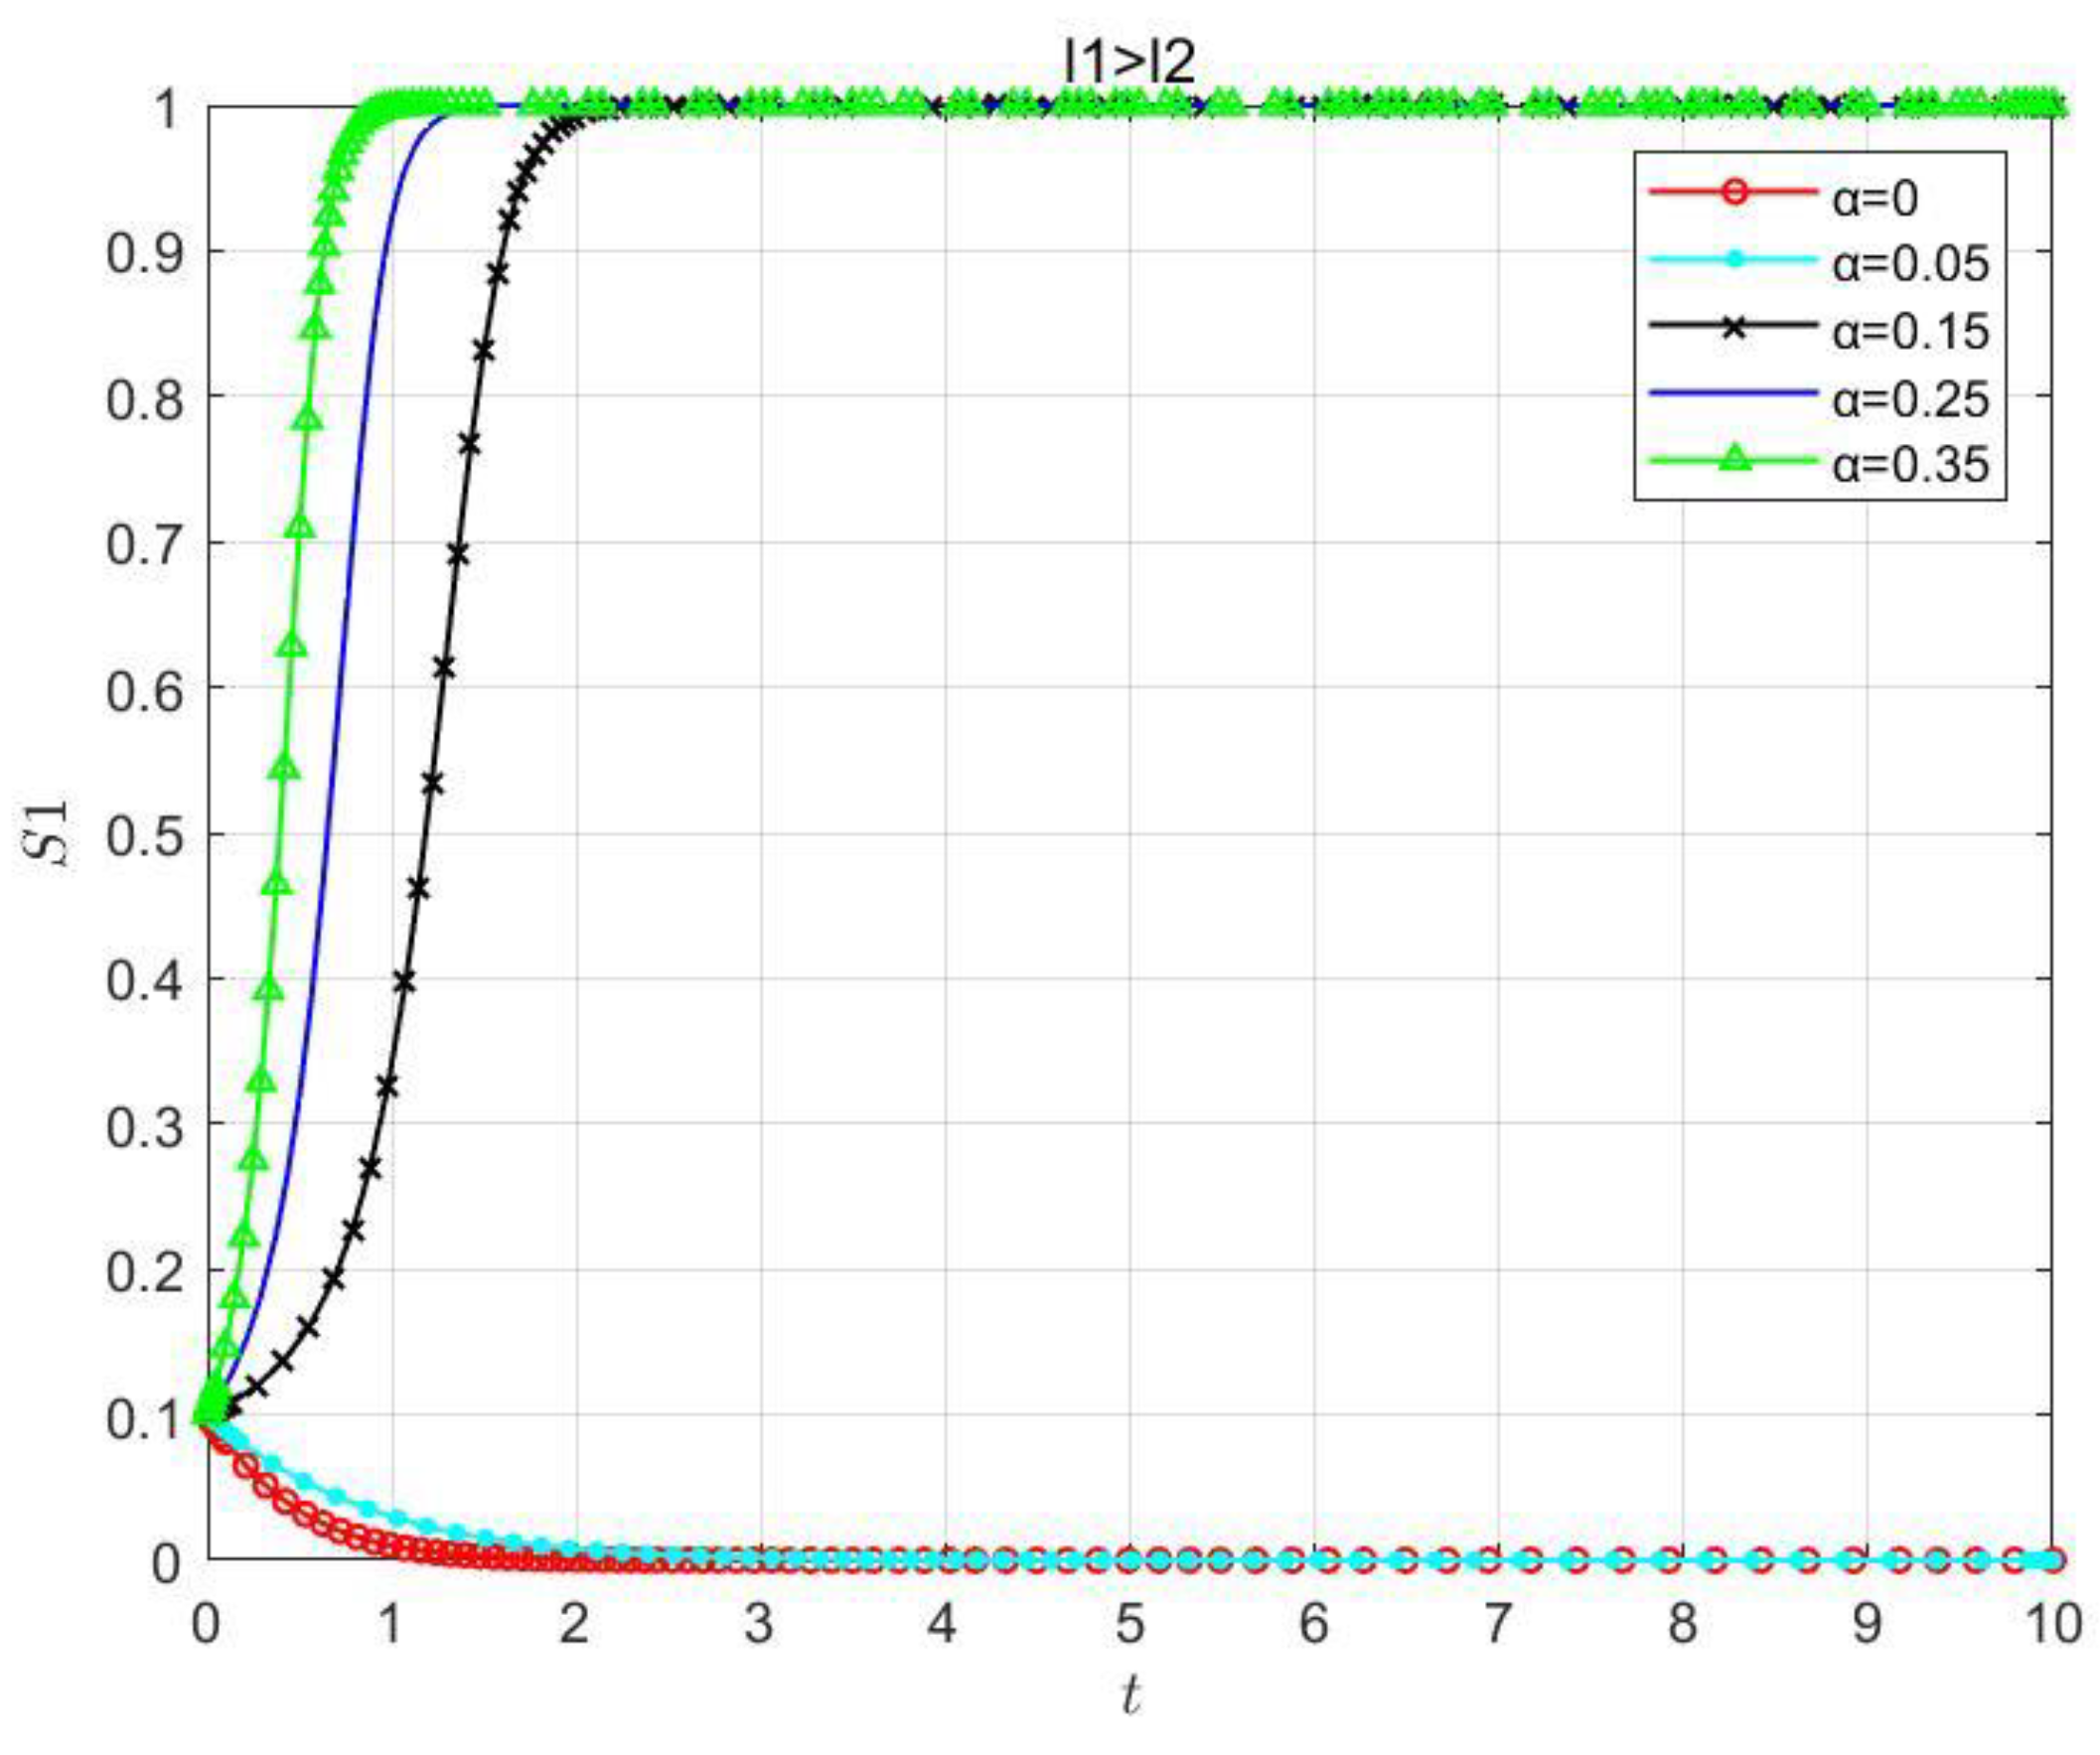Click the t x-axis label
This screenshot has height=1755, width=2100.
(x=1130, y=1695)
